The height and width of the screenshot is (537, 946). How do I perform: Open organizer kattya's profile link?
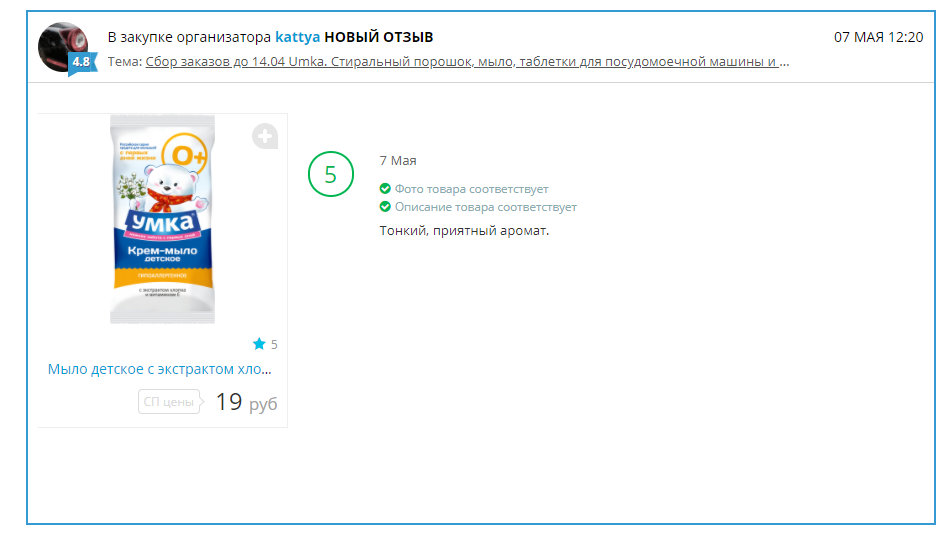point(297,37)
